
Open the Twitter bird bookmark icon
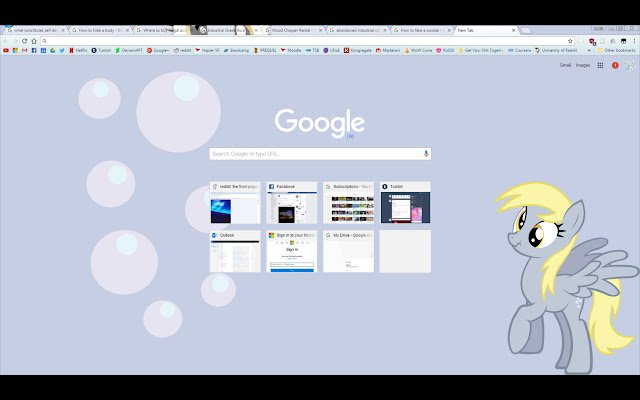point(62,51)
